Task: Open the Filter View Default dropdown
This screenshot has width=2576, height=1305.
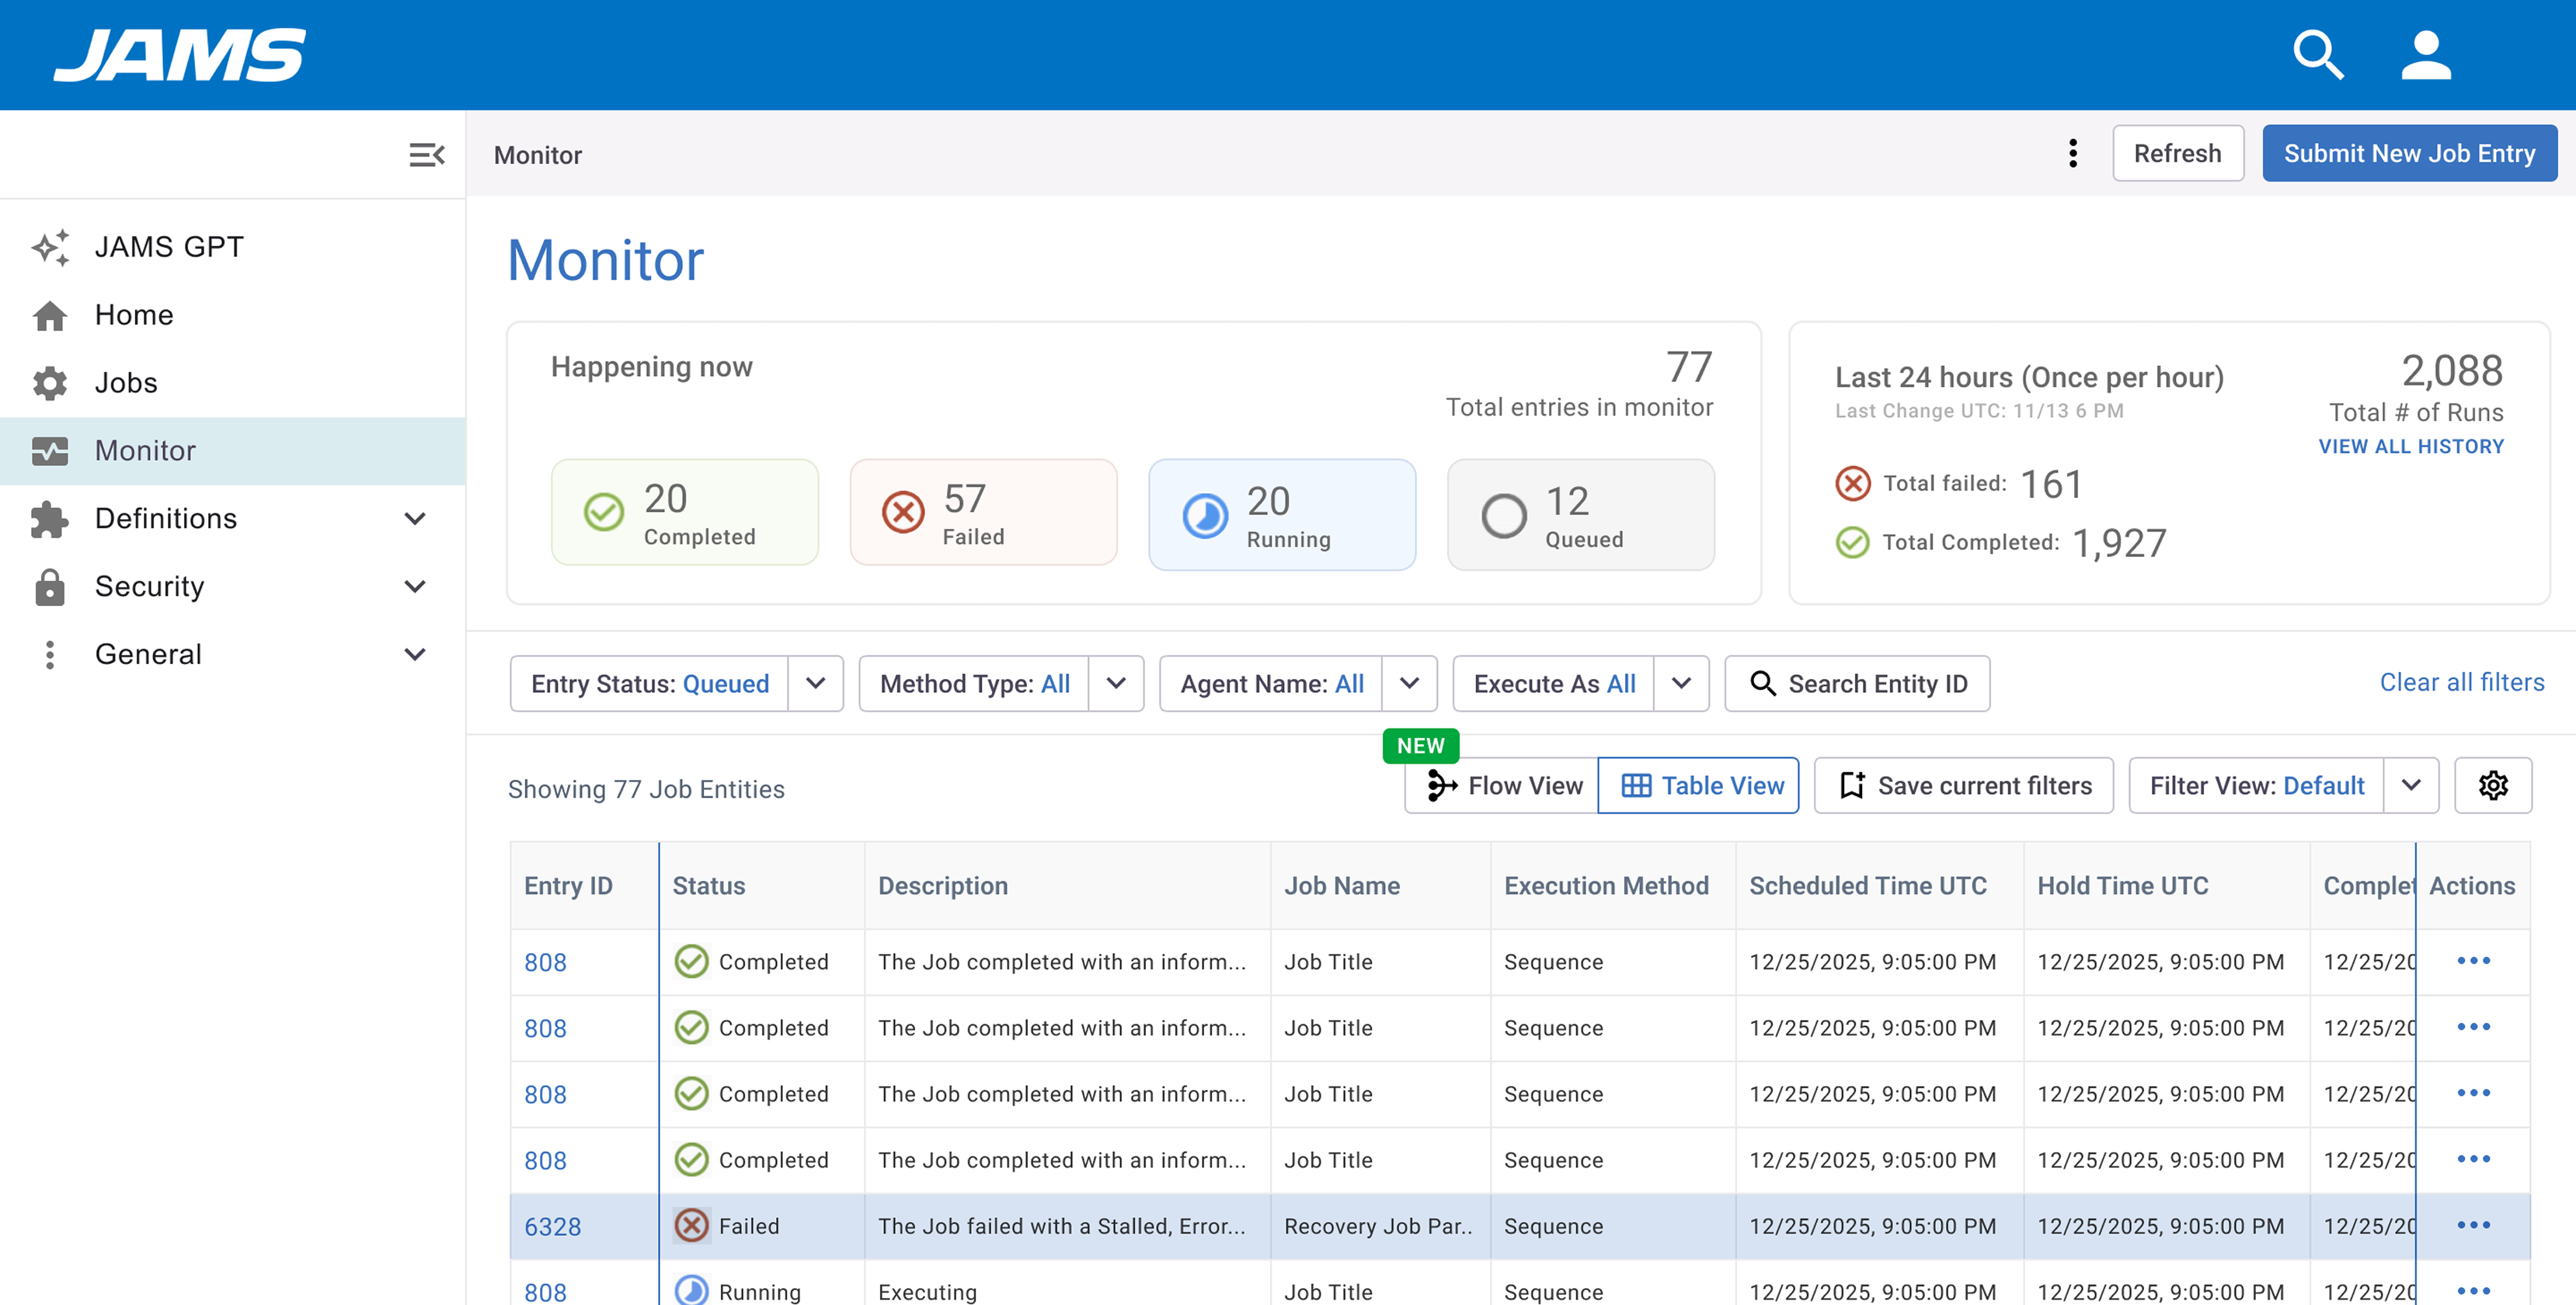Action: 2284,786
